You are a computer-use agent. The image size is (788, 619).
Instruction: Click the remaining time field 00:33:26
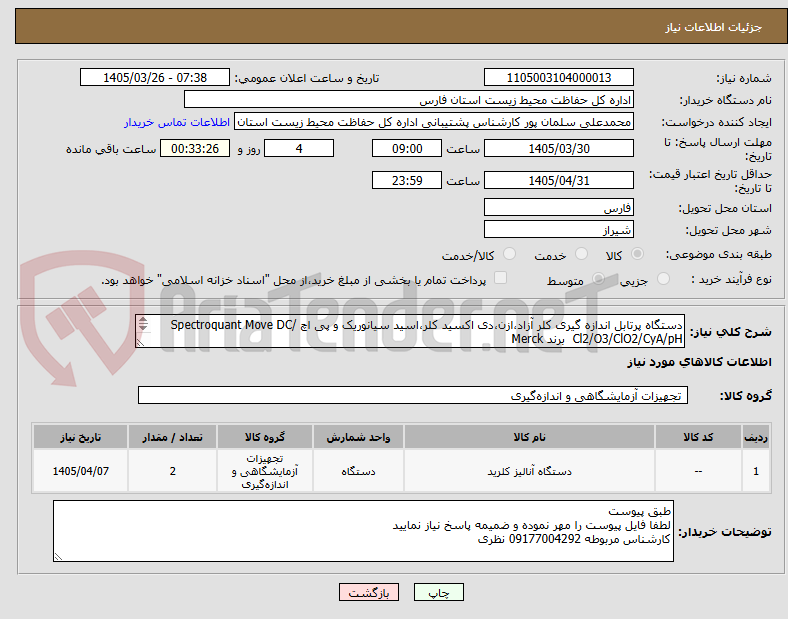pos(195,148)
